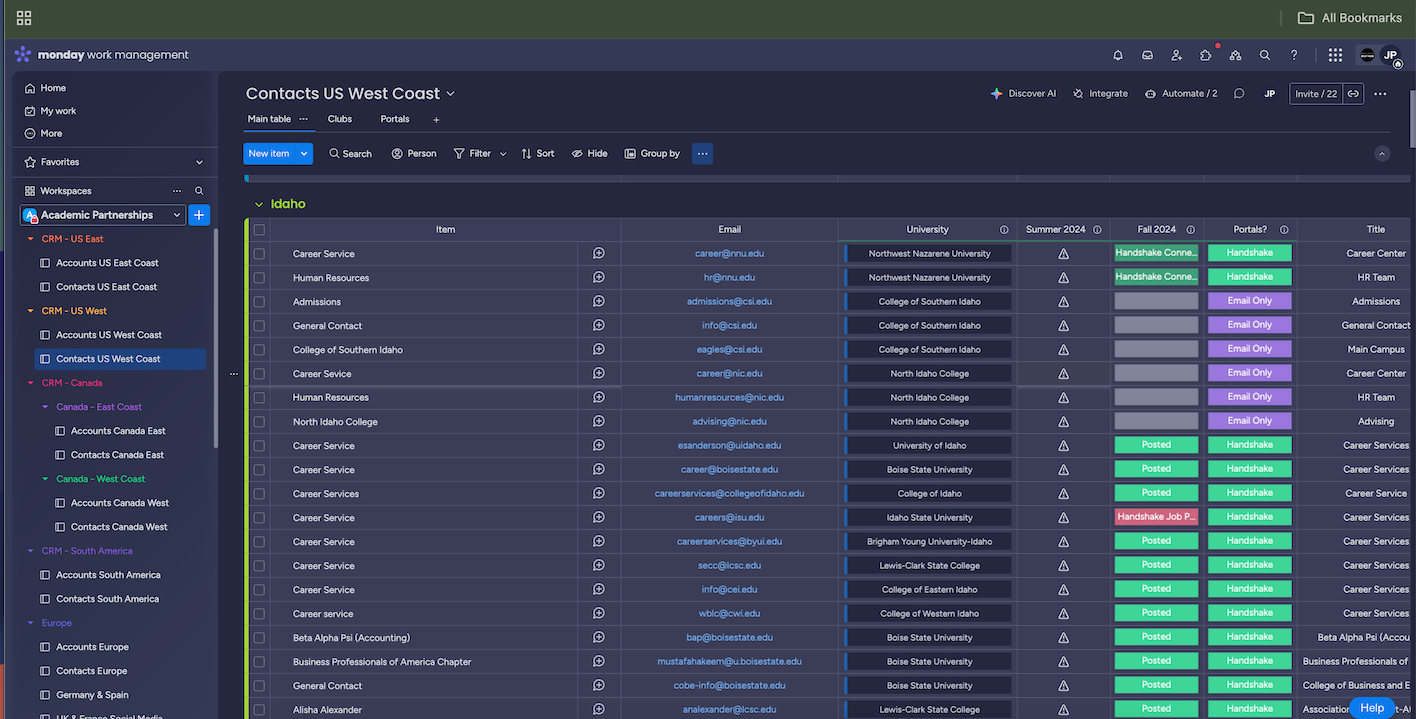Open the conversation icon for the Admissions row
1416x719 pixels.
(x=598, y=301)
